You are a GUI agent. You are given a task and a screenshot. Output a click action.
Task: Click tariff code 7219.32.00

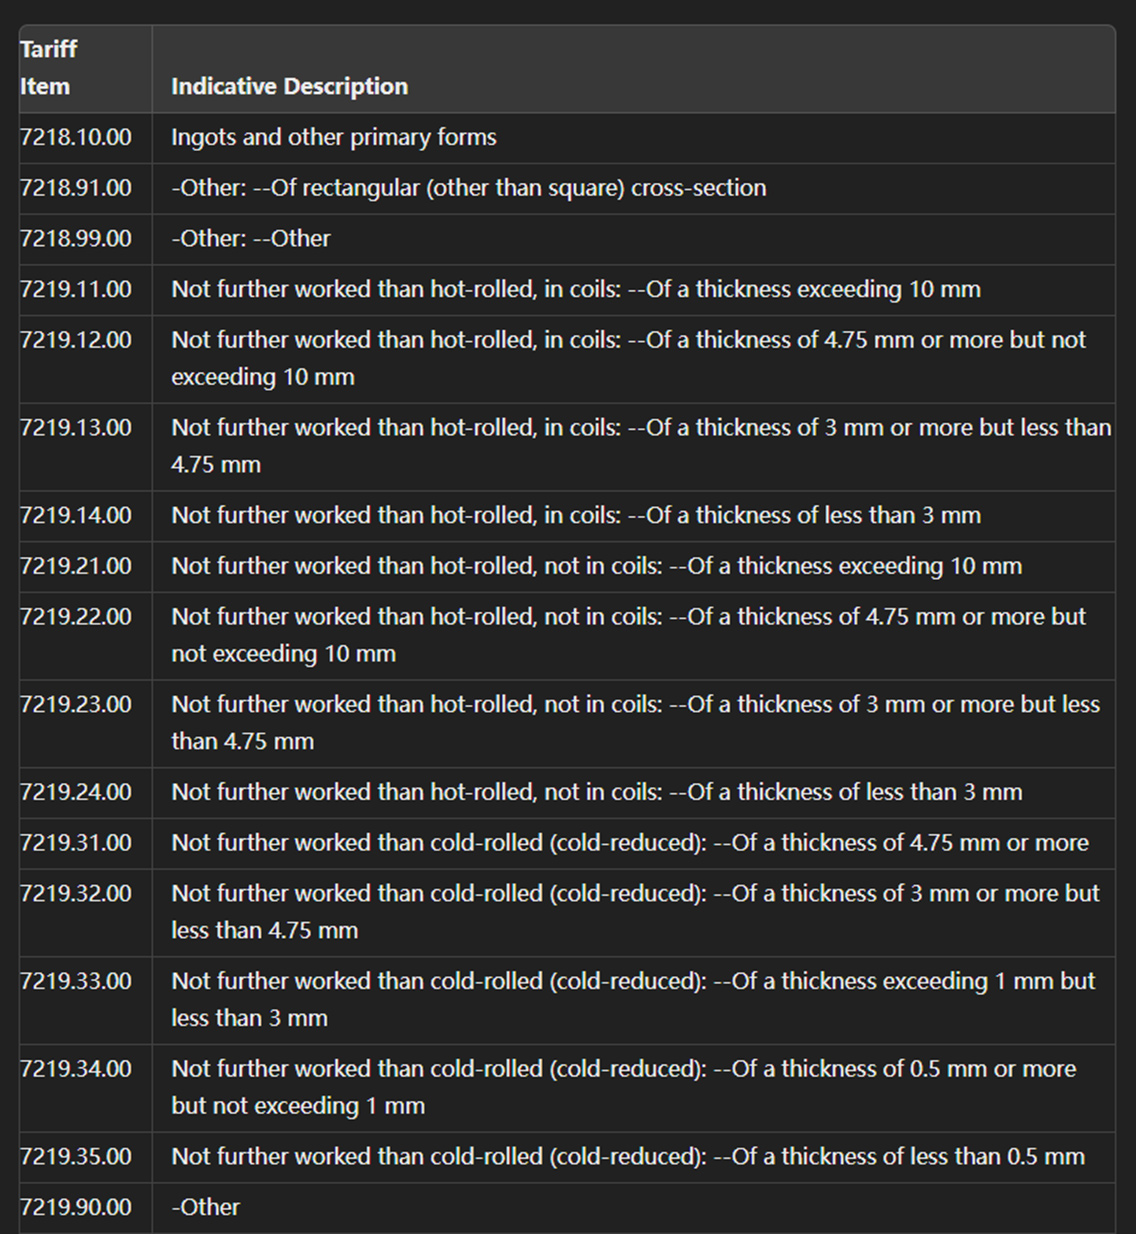[x=76, y=894]
